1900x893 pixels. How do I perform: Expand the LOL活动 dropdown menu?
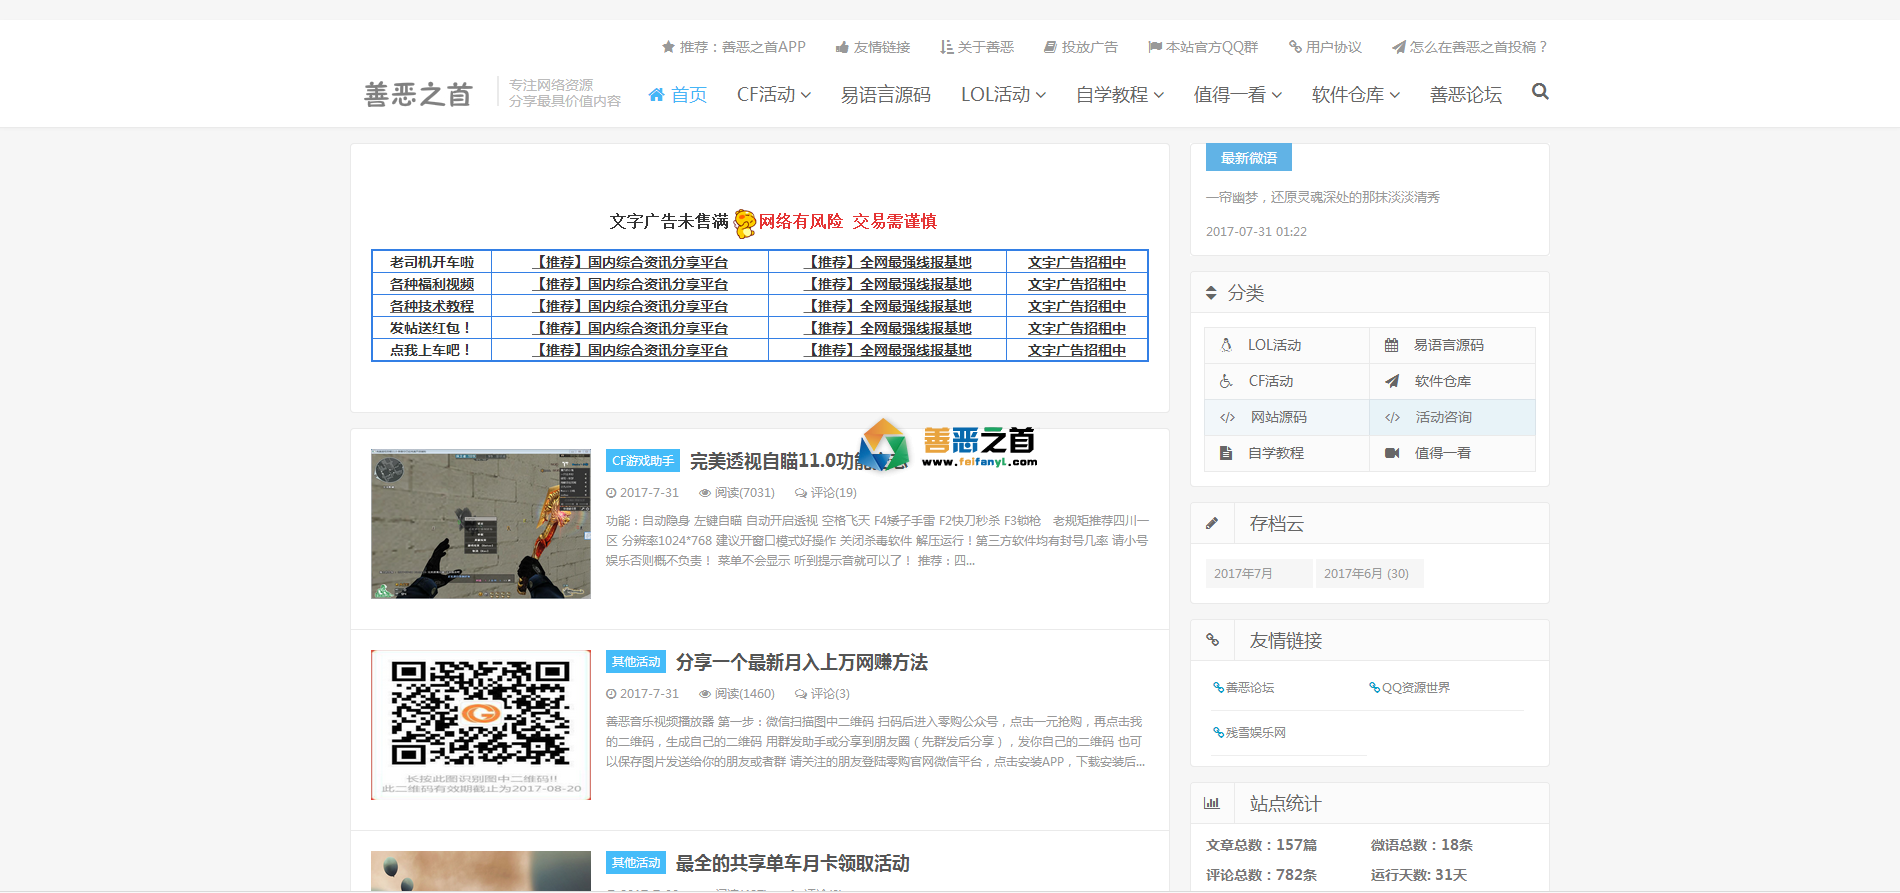point(1003,95)
